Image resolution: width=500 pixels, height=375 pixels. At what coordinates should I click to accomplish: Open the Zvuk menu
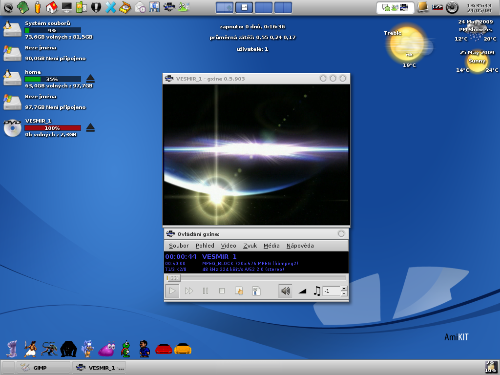click(x=250, y=246)
